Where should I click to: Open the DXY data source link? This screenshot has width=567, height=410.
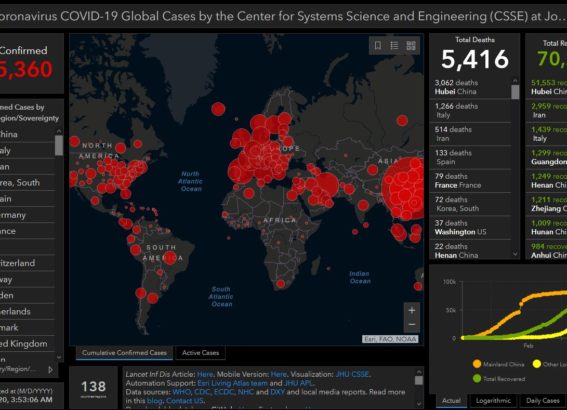[278, 392]
